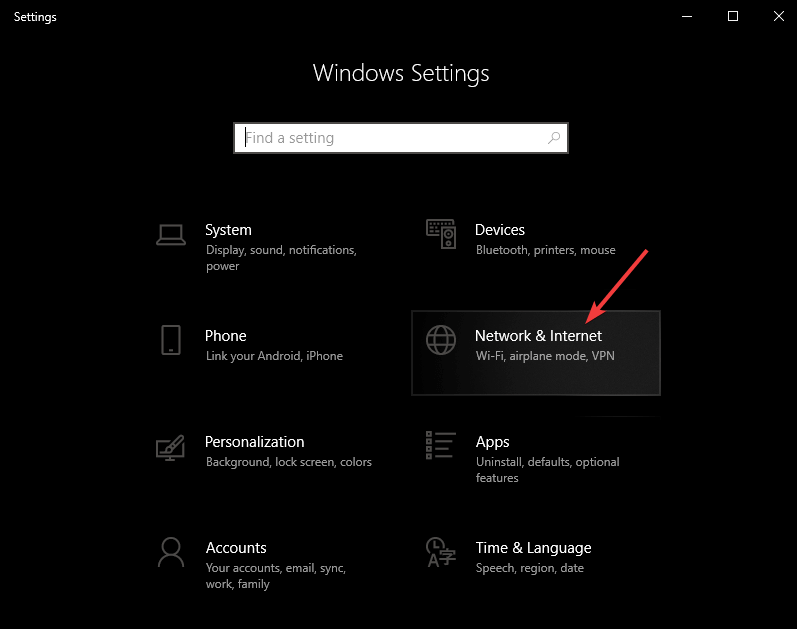
Task: Open the Network & Internet heading
Action: [538, 336]
